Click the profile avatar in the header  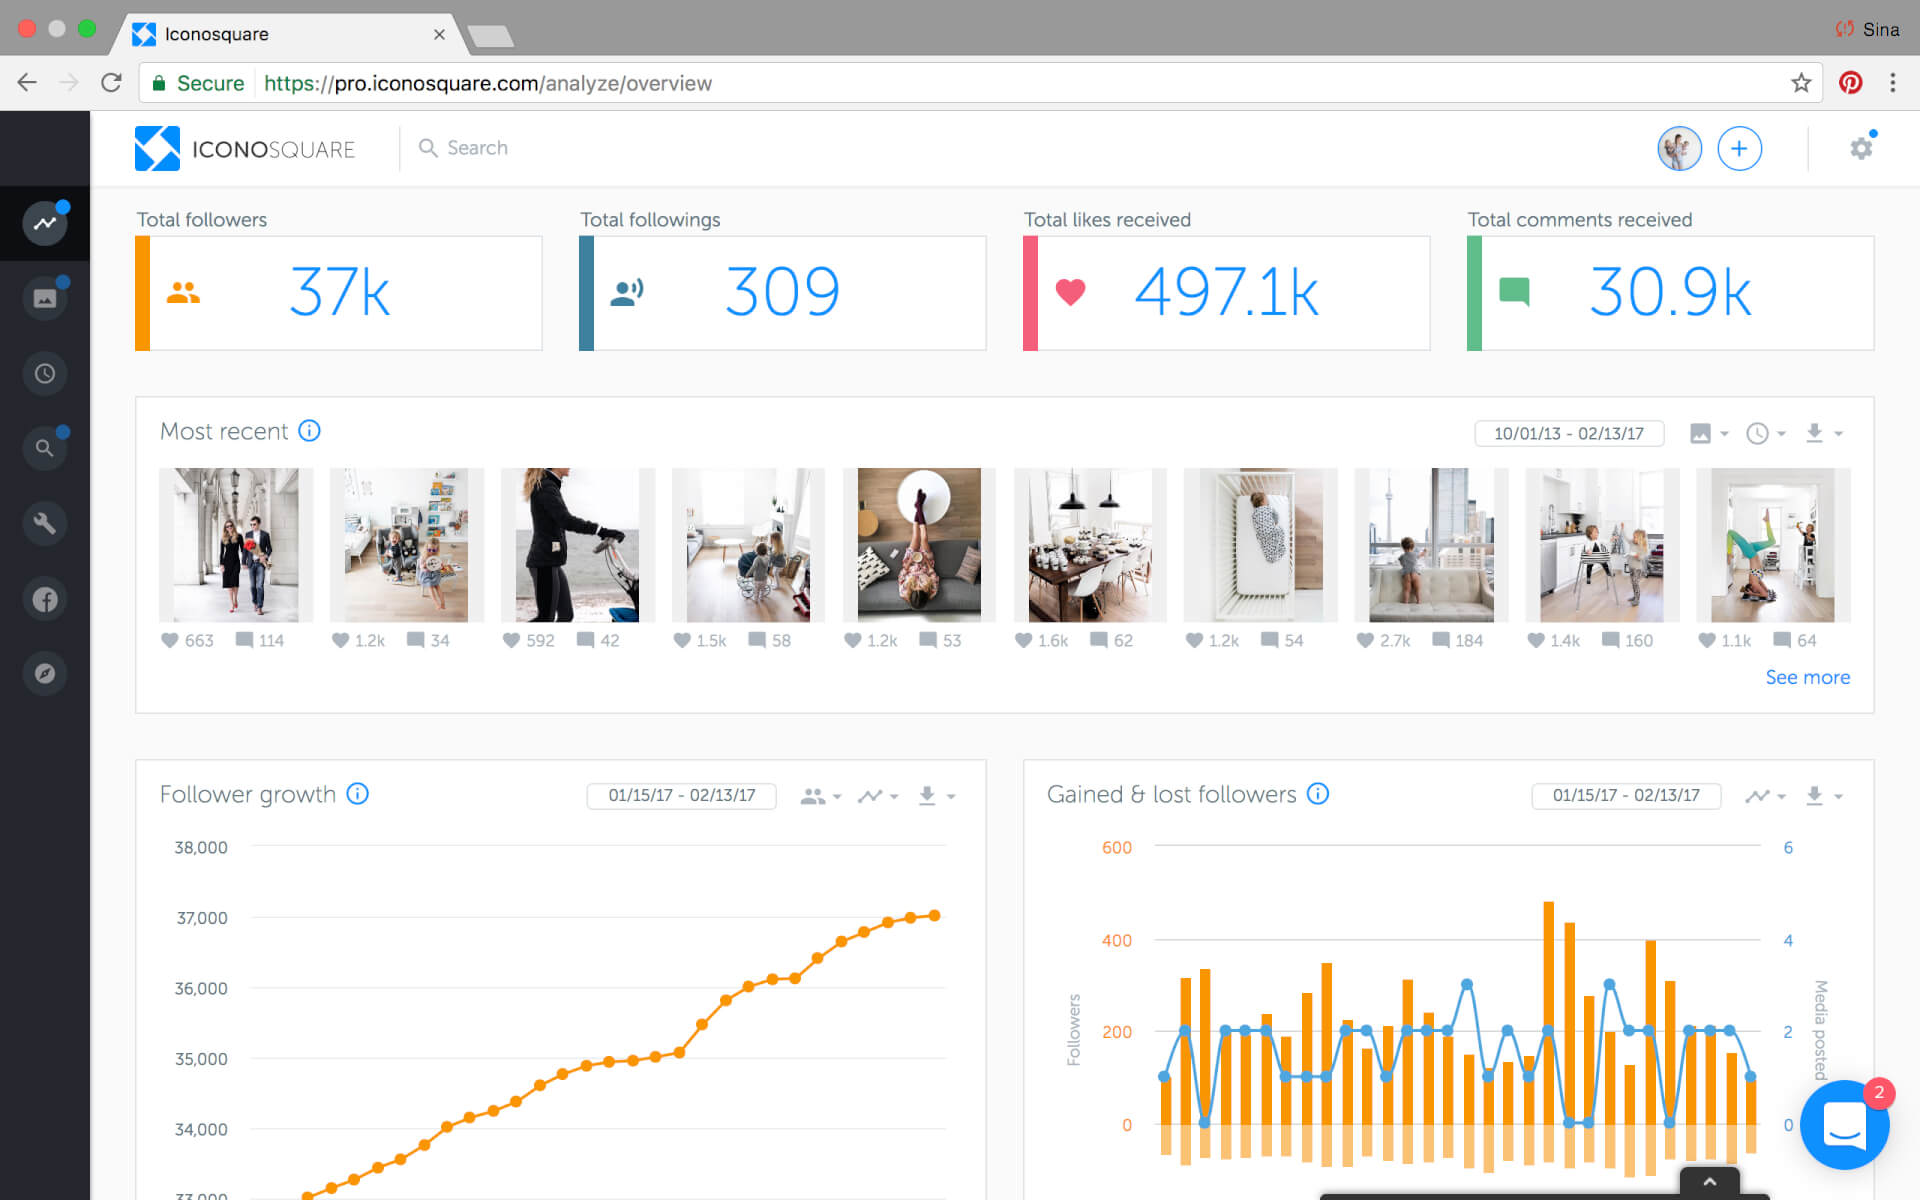(x=1679, y=149)
